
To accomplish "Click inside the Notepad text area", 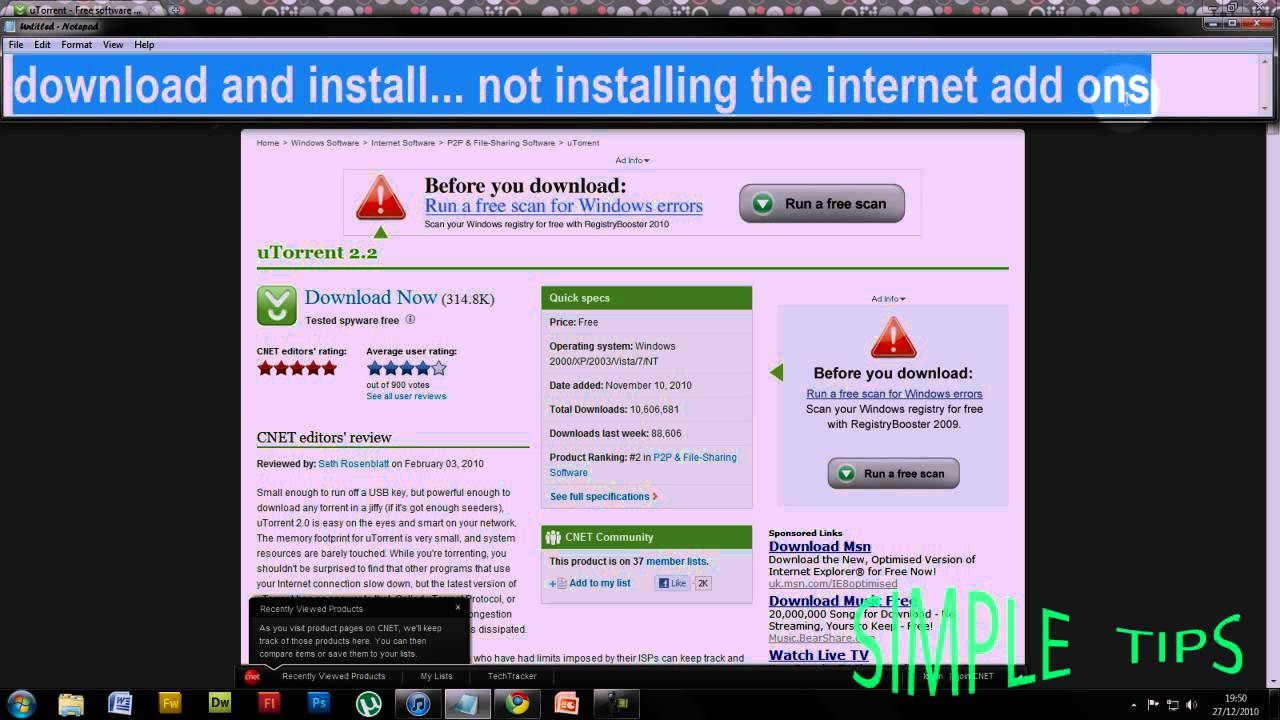I will point(630,85).
